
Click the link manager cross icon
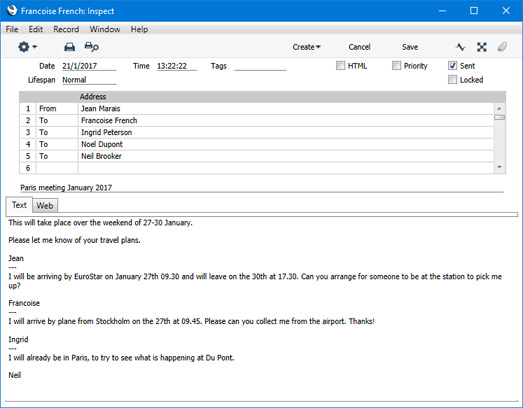point(481,47)
